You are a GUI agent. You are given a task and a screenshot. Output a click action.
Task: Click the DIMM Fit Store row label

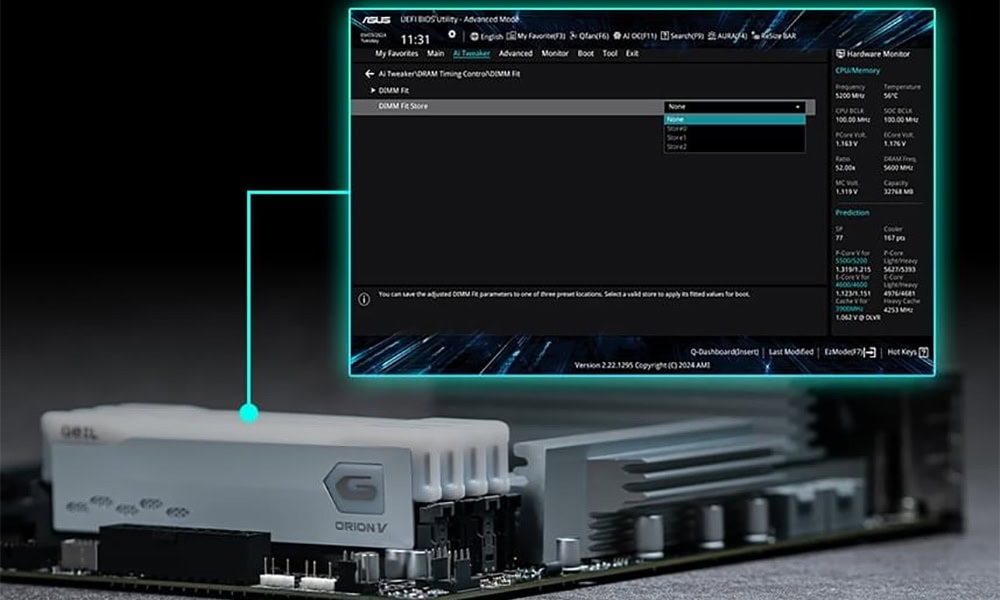[x=403, y=106]
